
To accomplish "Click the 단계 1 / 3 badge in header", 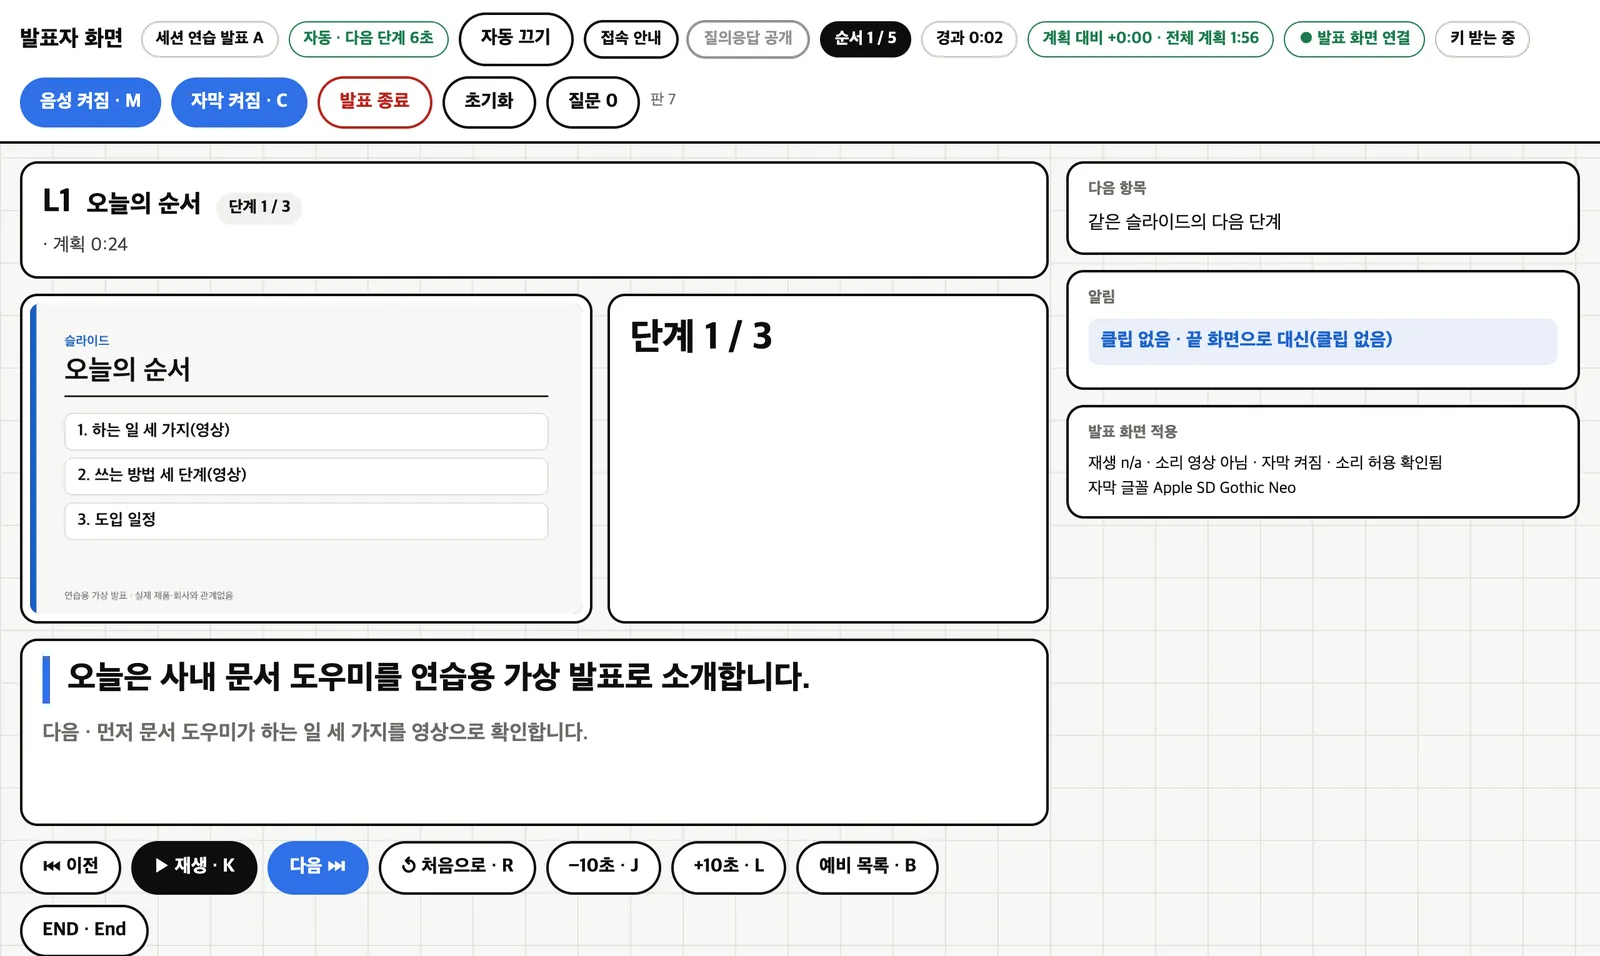I will (x=259, y=207).
